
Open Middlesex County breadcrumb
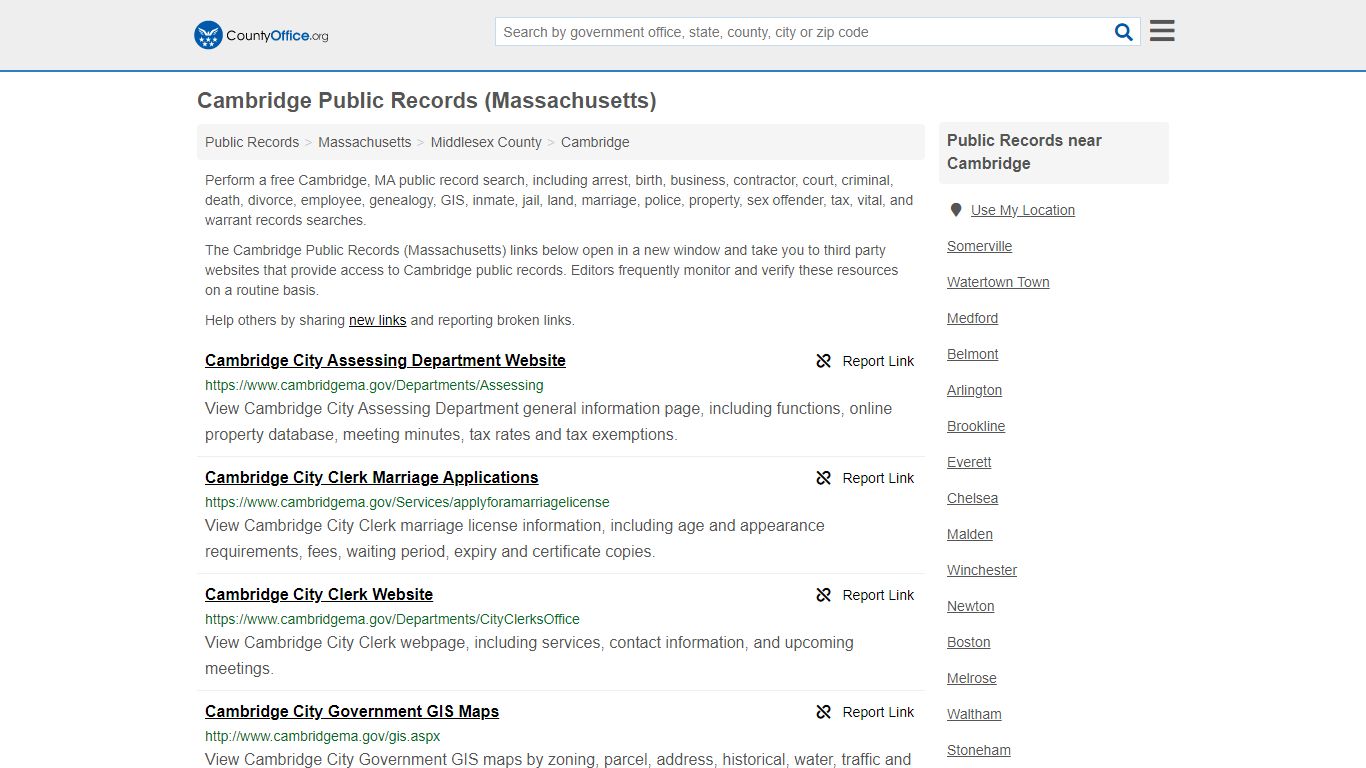[x=486, y=142]
